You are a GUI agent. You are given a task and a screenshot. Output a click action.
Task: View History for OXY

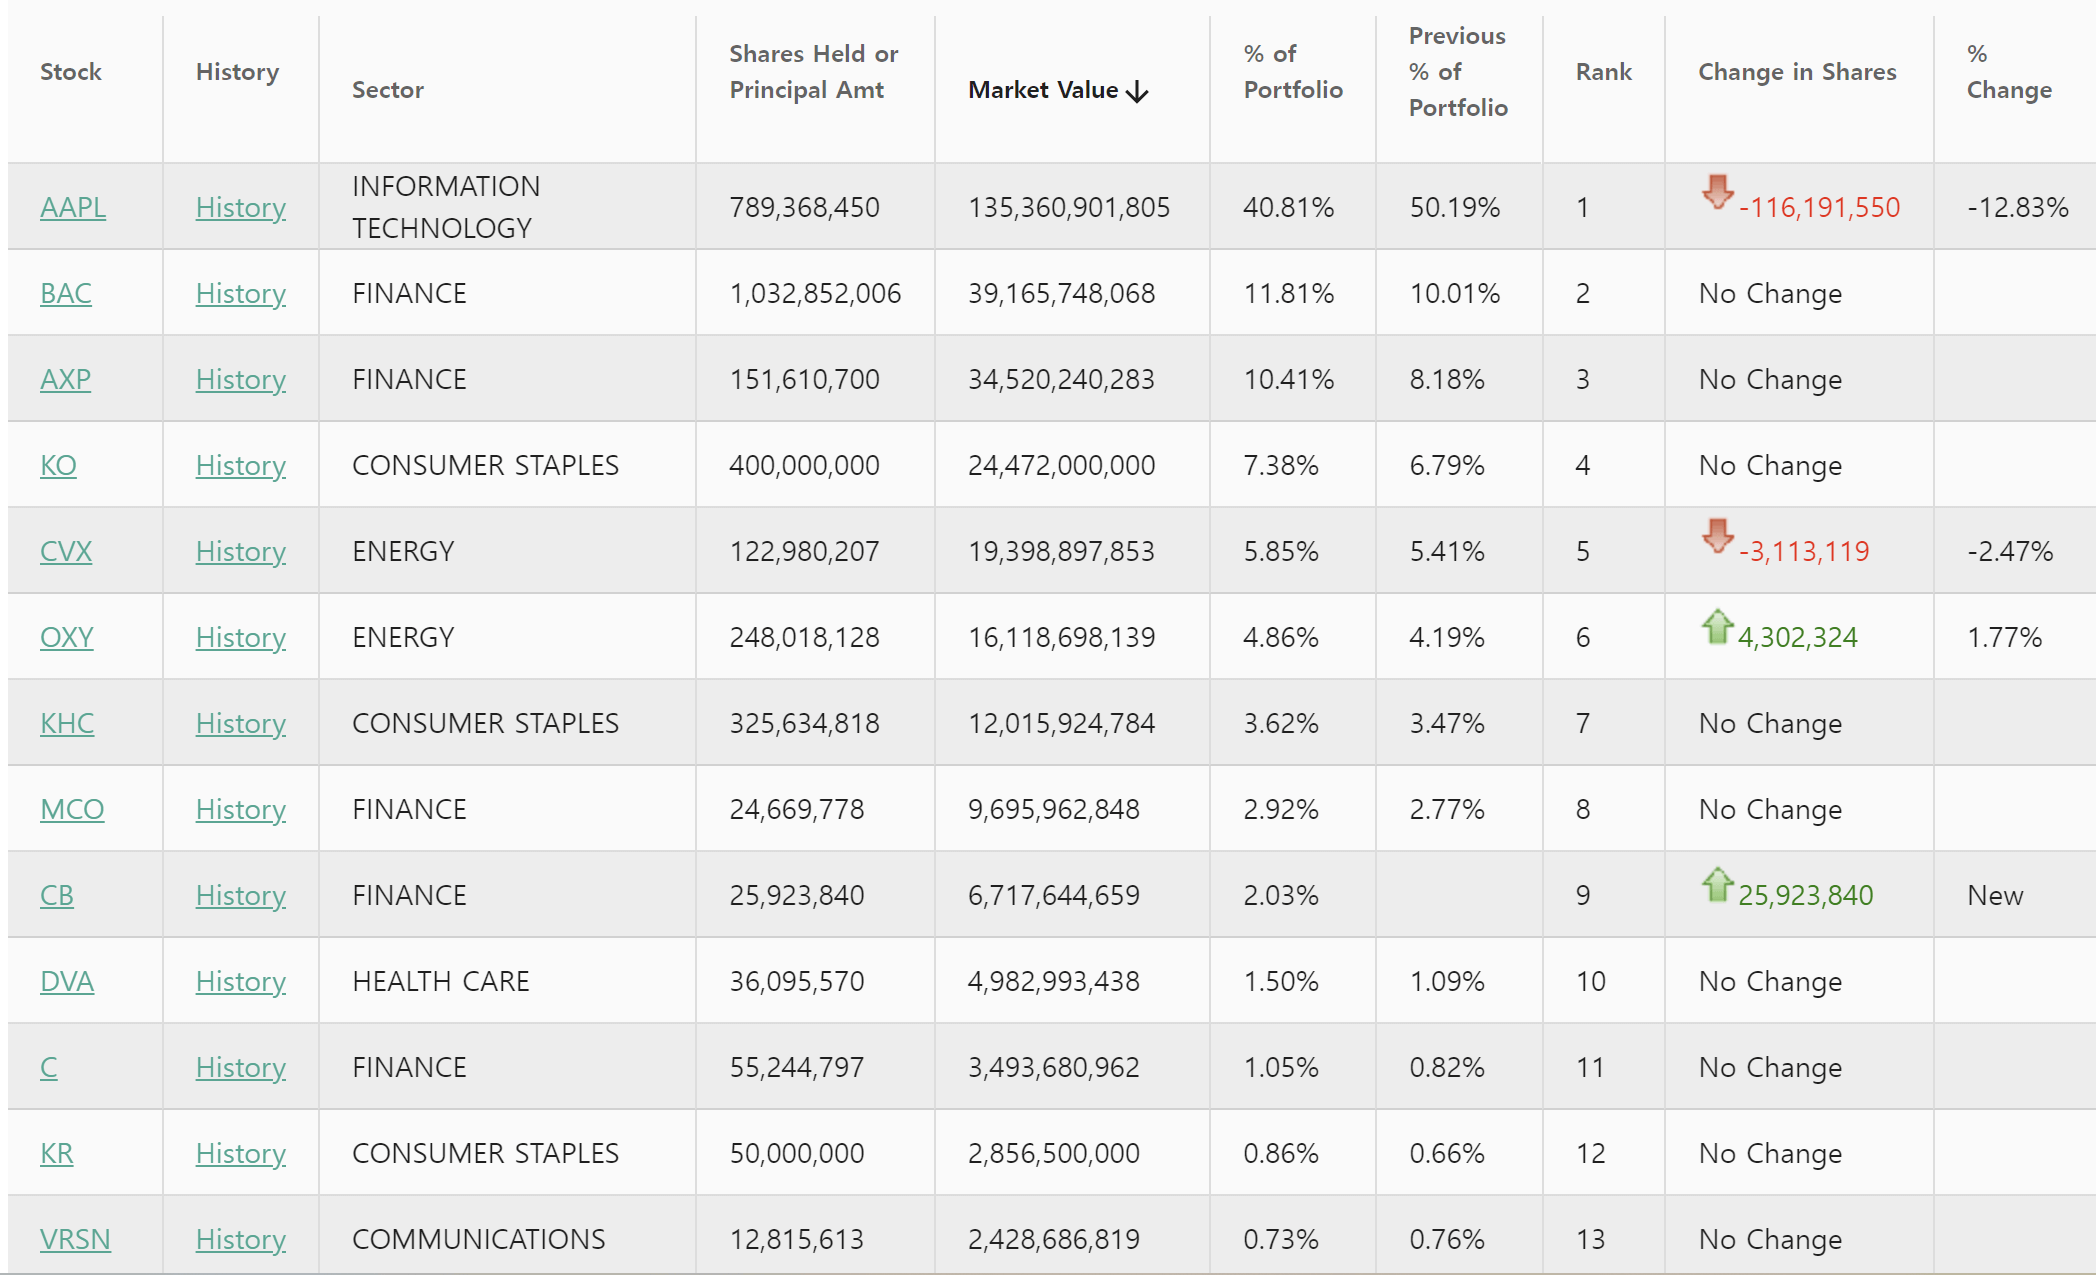click(x=241, y=637)
